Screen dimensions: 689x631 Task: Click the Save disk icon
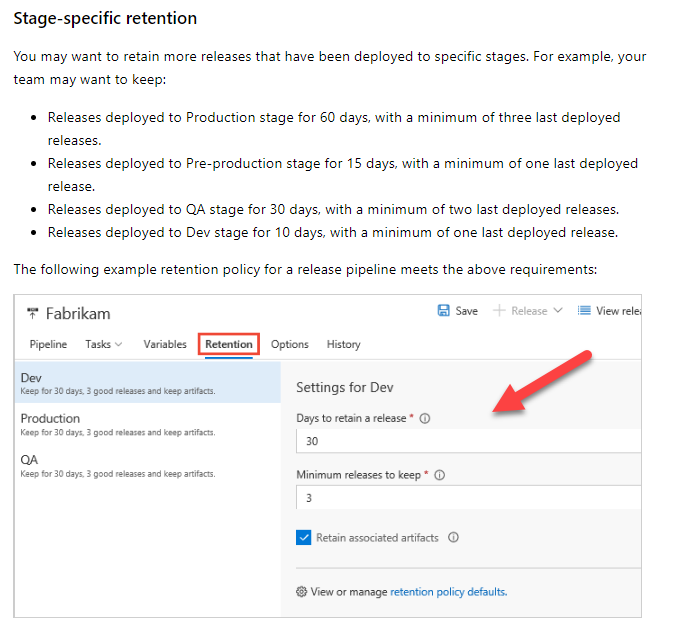(x=444, y=311)
